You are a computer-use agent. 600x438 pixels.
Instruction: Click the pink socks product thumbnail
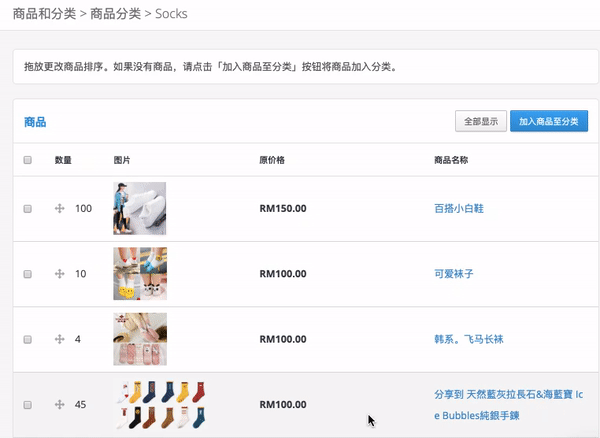[140, 339]
